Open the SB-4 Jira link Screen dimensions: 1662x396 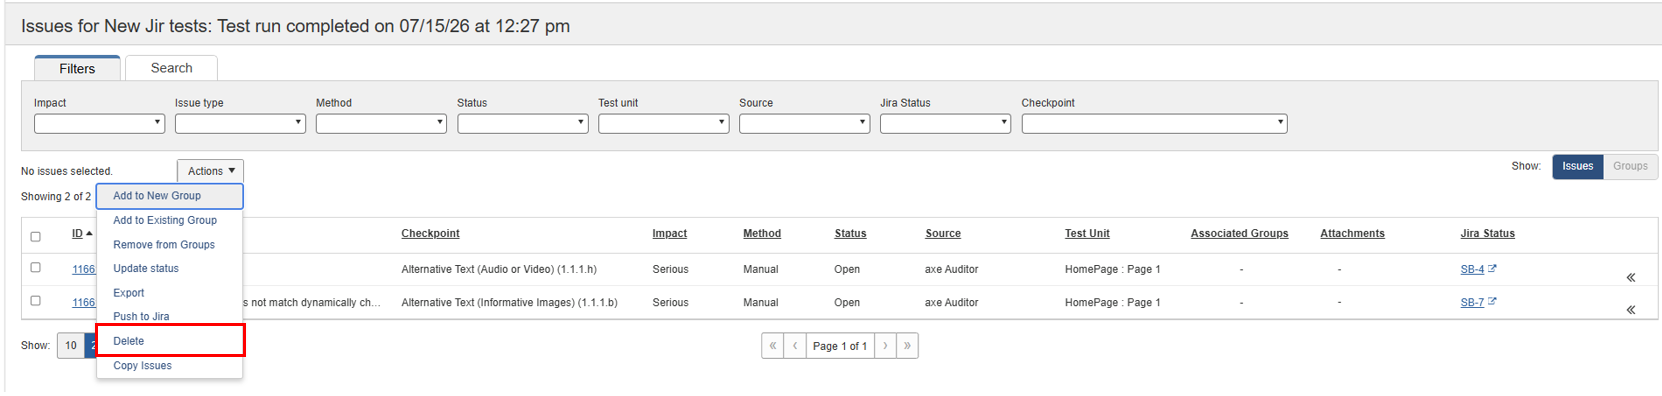tap(1472, 269)
